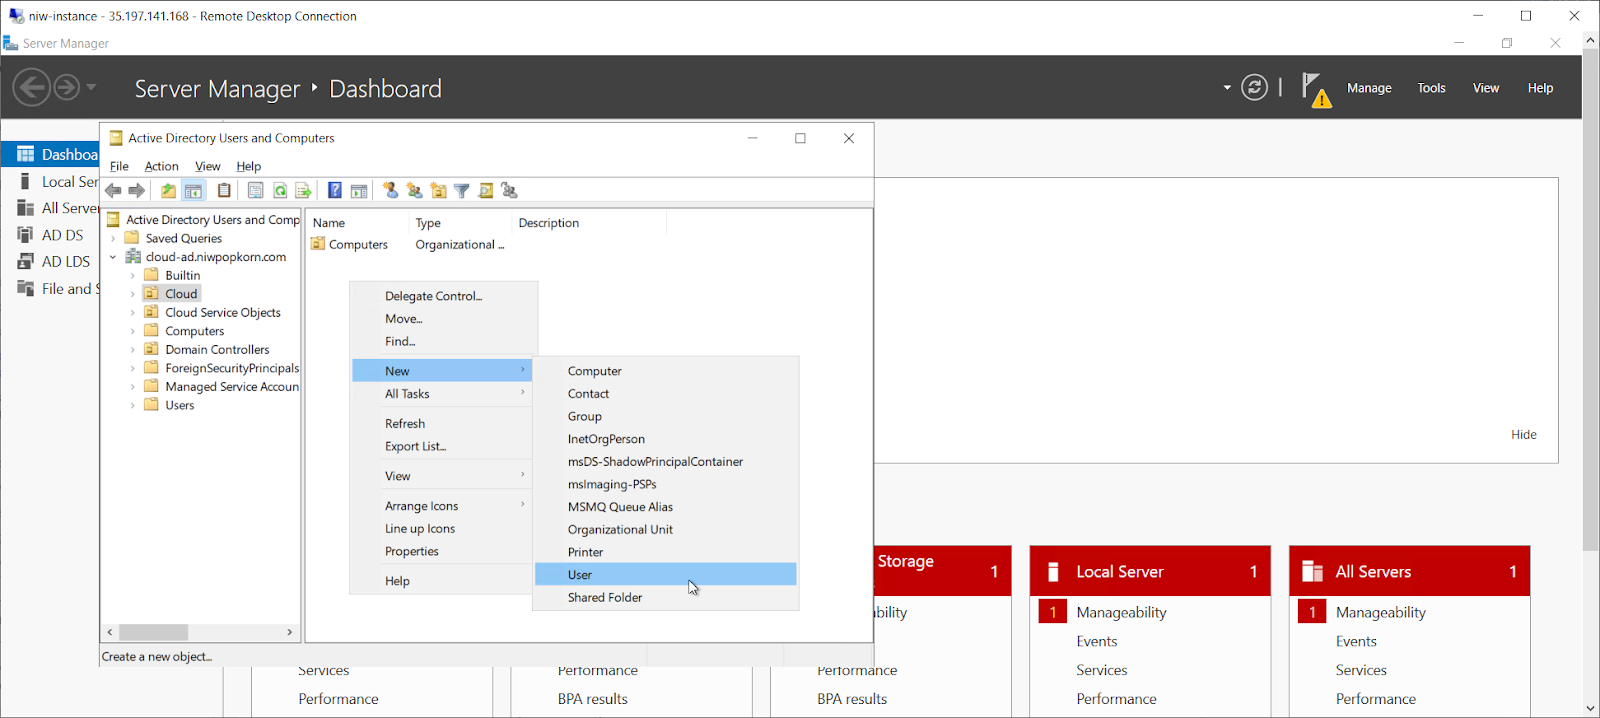Click the Local Server tile icon
1600x718 pixels.
1053,572
